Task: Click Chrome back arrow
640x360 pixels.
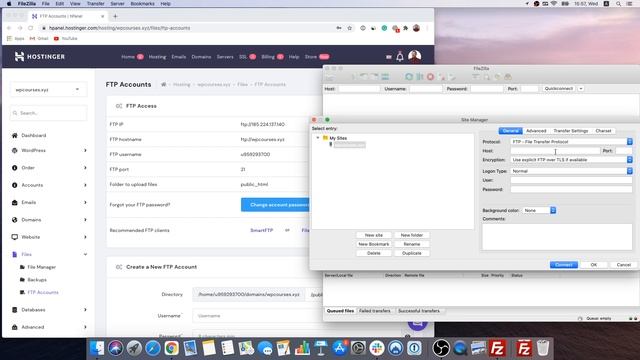Action: 9,28
